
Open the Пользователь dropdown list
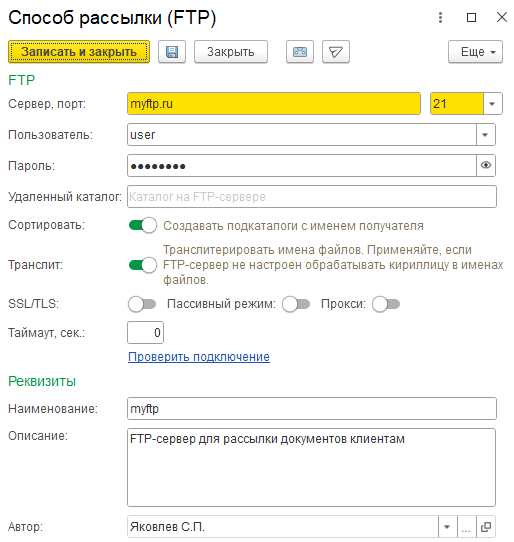(x=485, y=134)
